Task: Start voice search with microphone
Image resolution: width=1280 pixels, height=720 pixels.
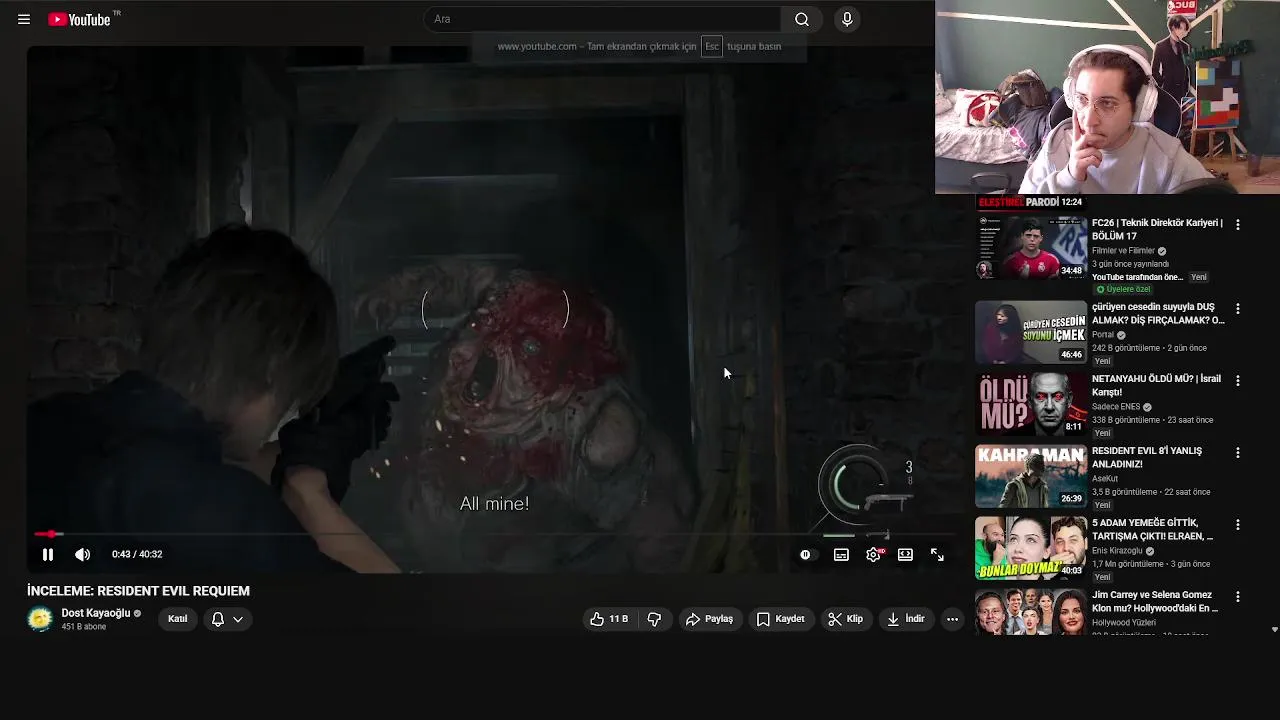Action: click(847, 19)
